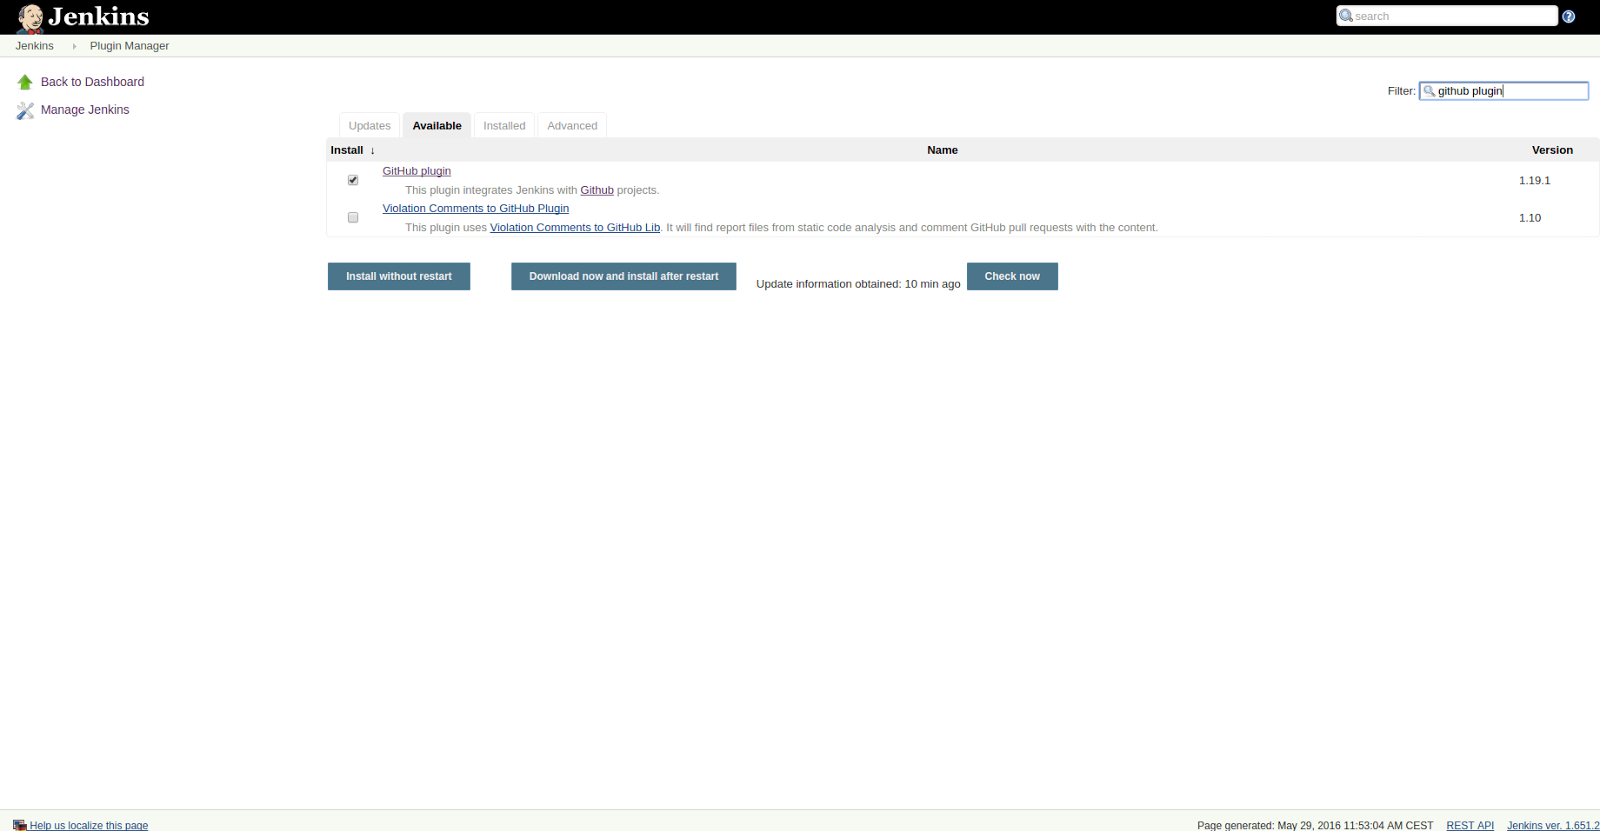Click the Page generated timestamp text

coord(1315,825)
